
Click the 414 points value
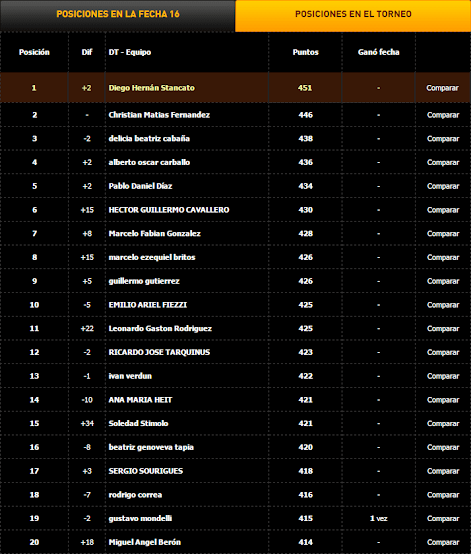pyautogui.click(x=306, y=542)
